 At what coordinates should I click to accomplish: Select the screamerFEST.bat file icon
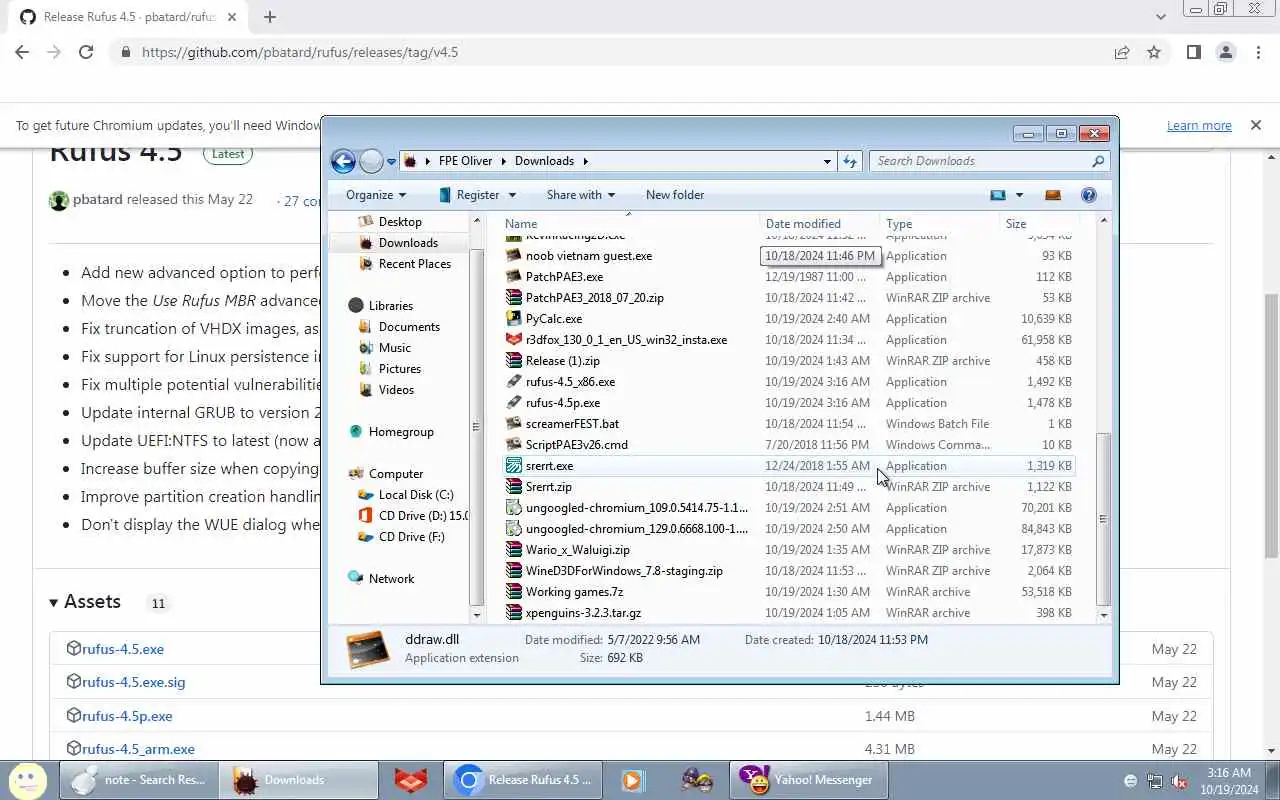pyautogui.click(x=514, y=424)
